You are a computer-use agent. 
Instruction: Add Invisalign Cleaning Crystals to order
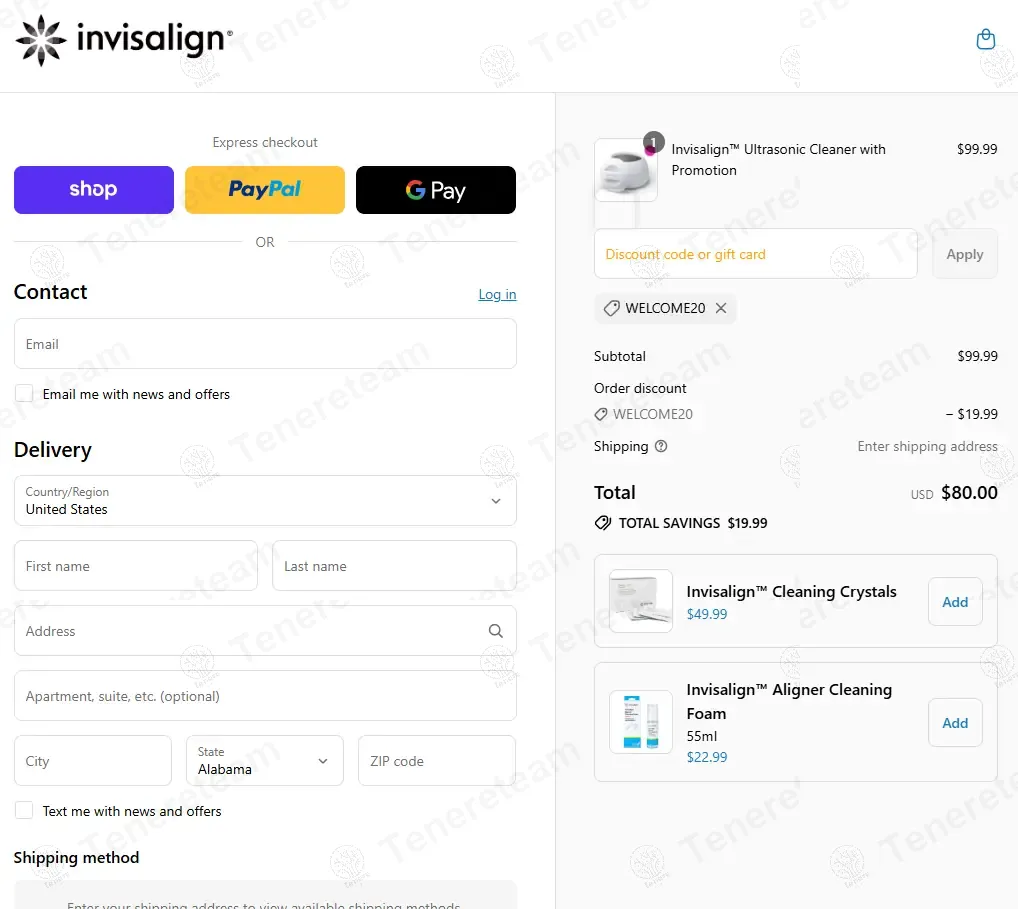(x=955, y=602)
